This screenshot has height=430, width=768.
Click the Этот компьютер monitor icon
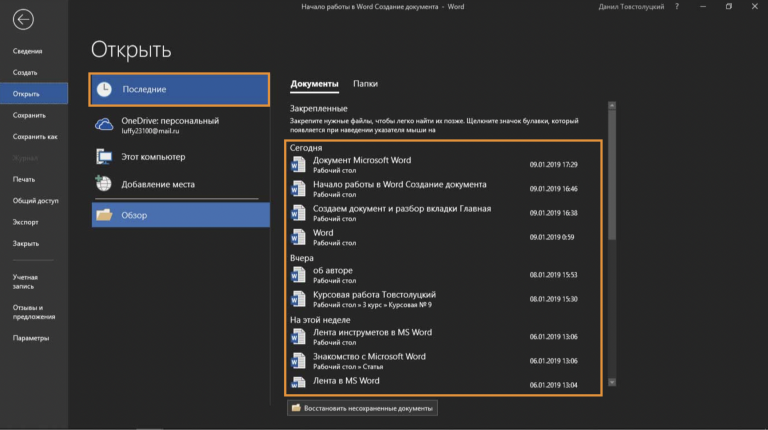coord(104,157)
